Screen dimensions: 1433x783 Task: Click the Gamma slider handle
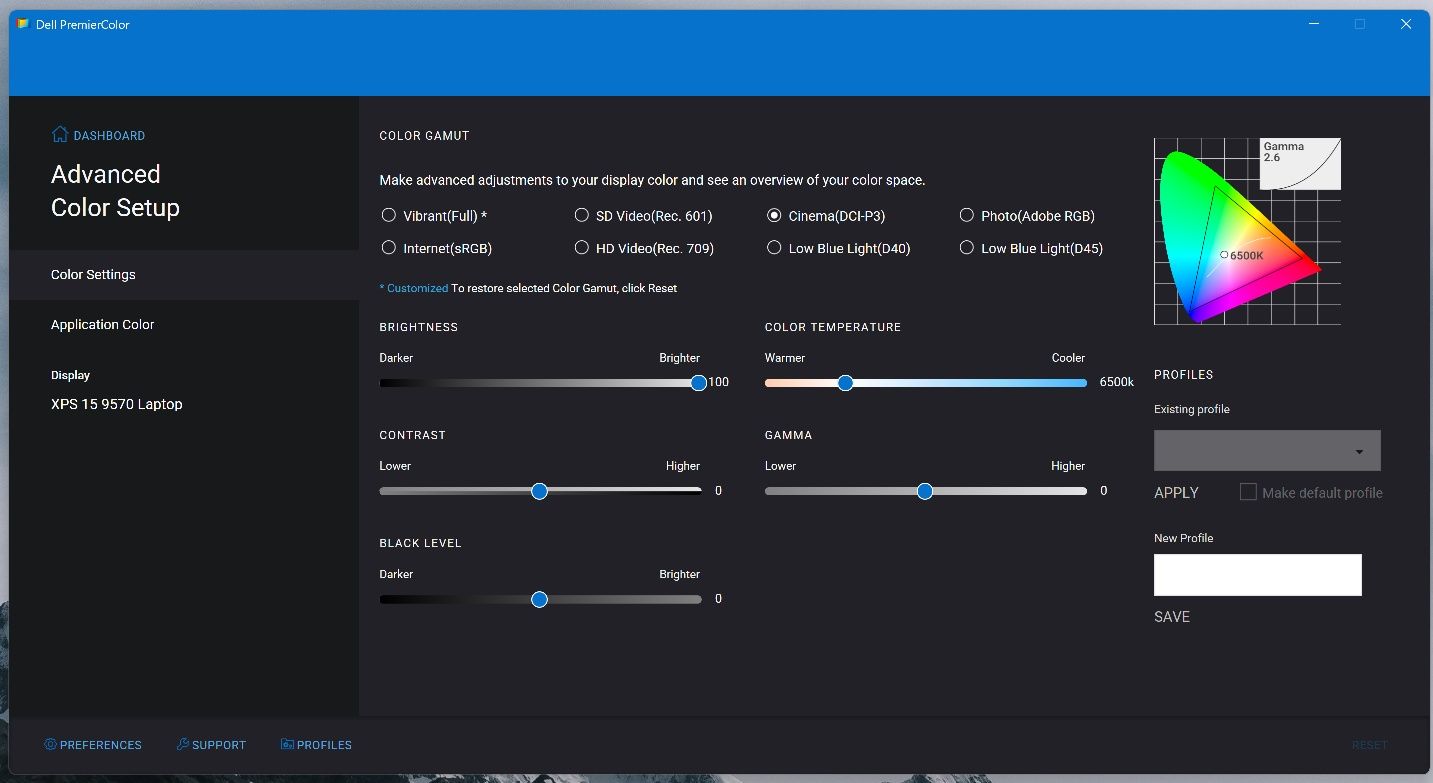925,491
